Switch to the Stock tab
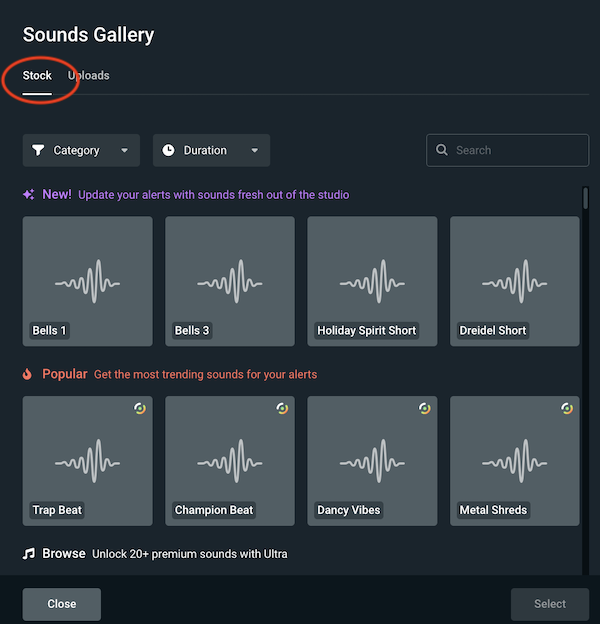The height and width of the screenshot is (624, 600). pyautogui.click(x=37, y=76)
